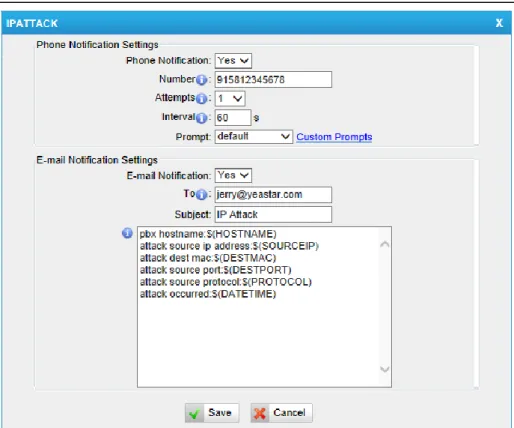Image resolution: width=514 pixels, height=428 pixels.
Task: Click the line "attack occurred:$(DATETIME)"
Action: [x=208, y=294]
